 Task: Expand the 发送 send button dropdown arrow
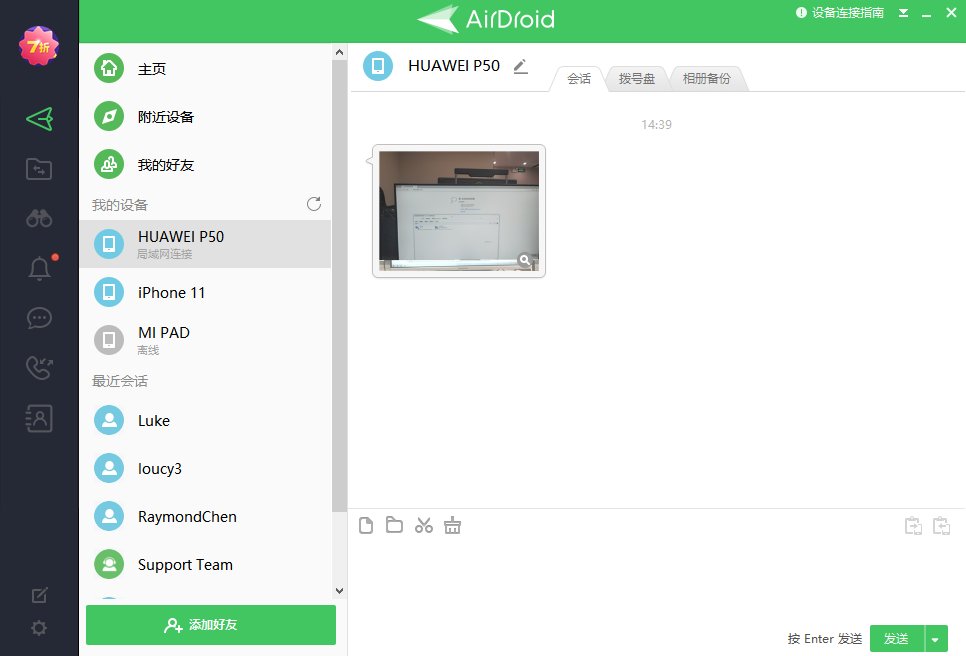(x=936, y=638)
